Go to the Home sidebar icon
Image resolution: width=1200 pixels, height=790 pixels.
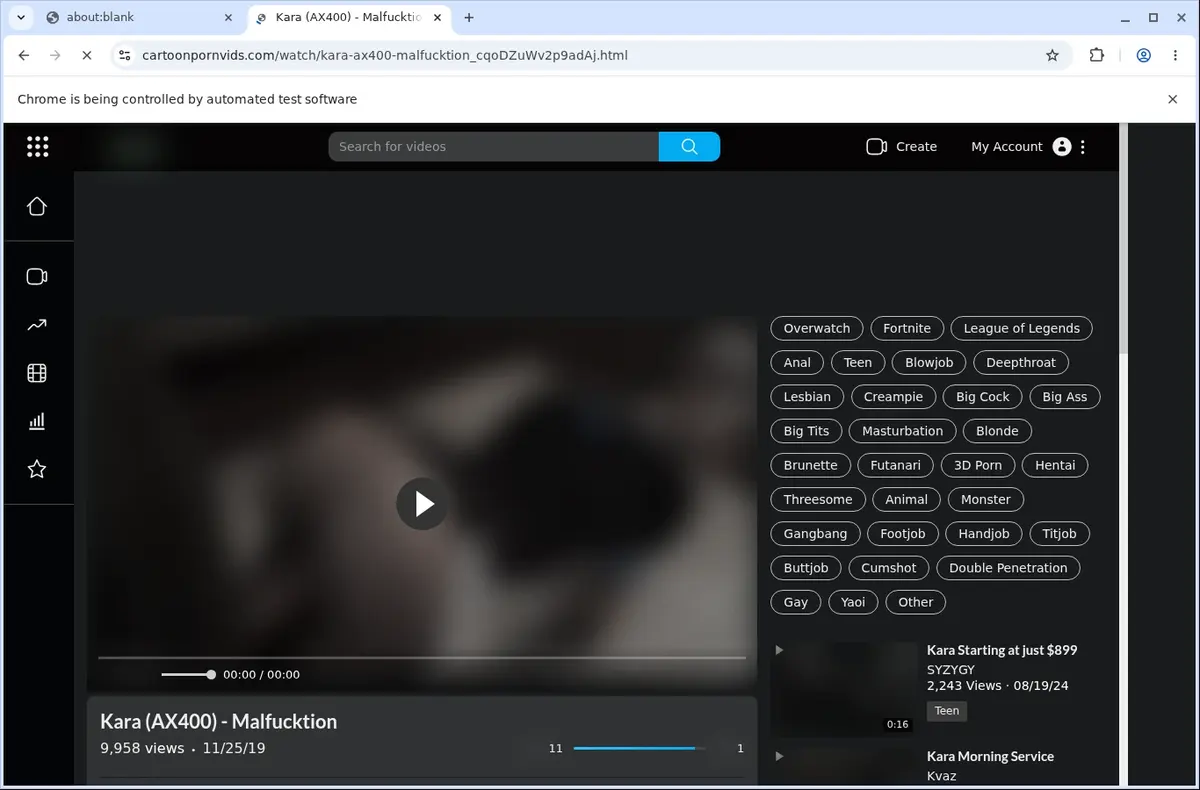(37, 206)
